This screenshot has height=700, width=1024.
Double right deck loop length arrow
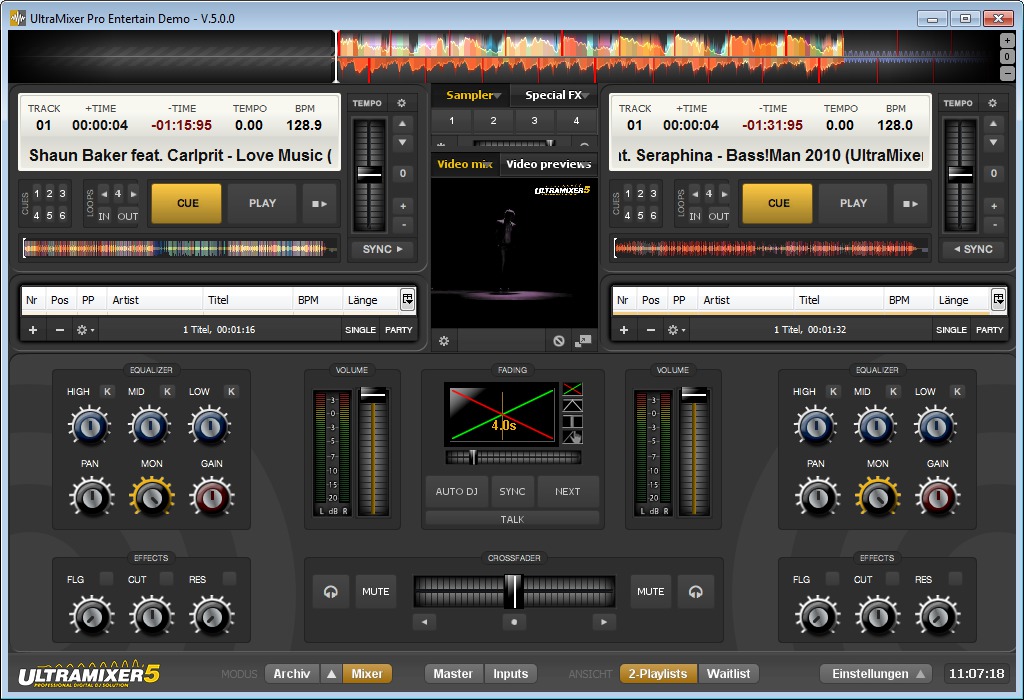[x=724, y=194]
